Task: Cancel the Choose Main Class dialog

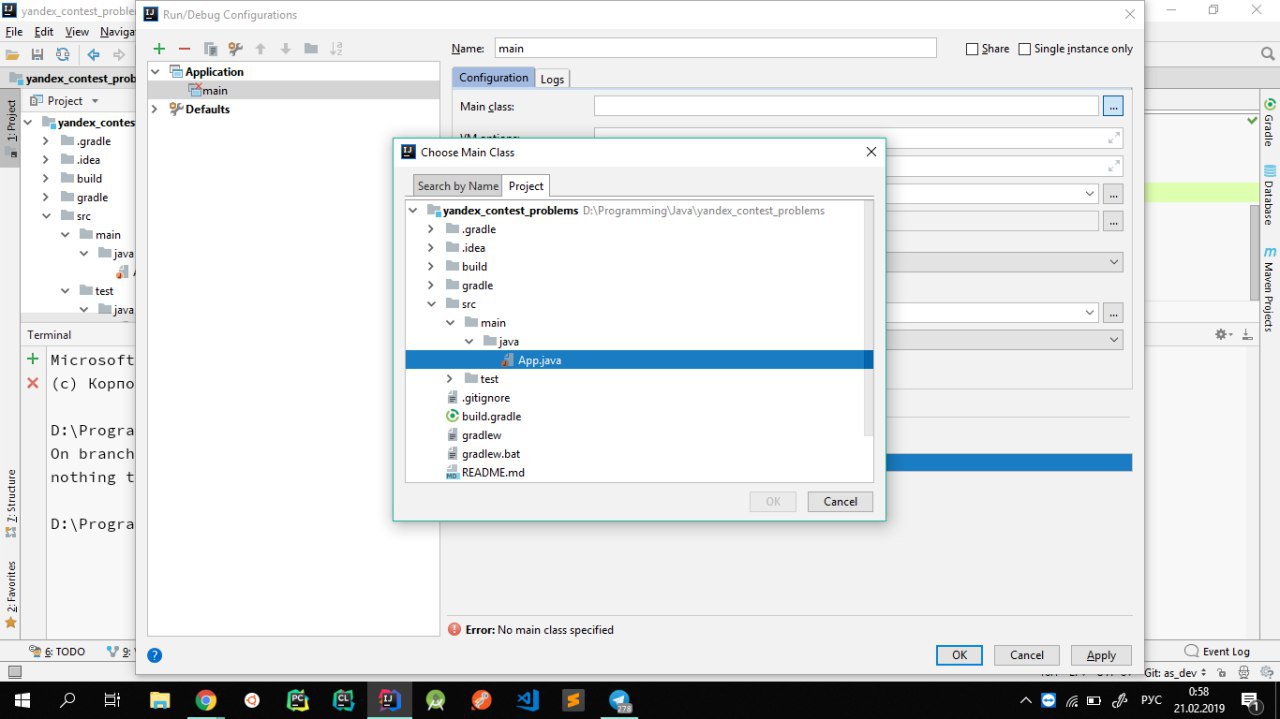Action: point(840,502)
